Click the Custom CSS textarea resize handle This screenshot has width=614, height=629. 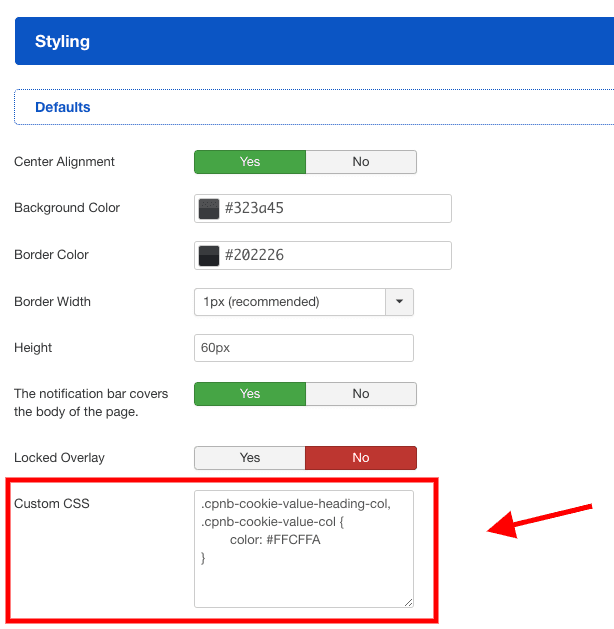point(407,601)
